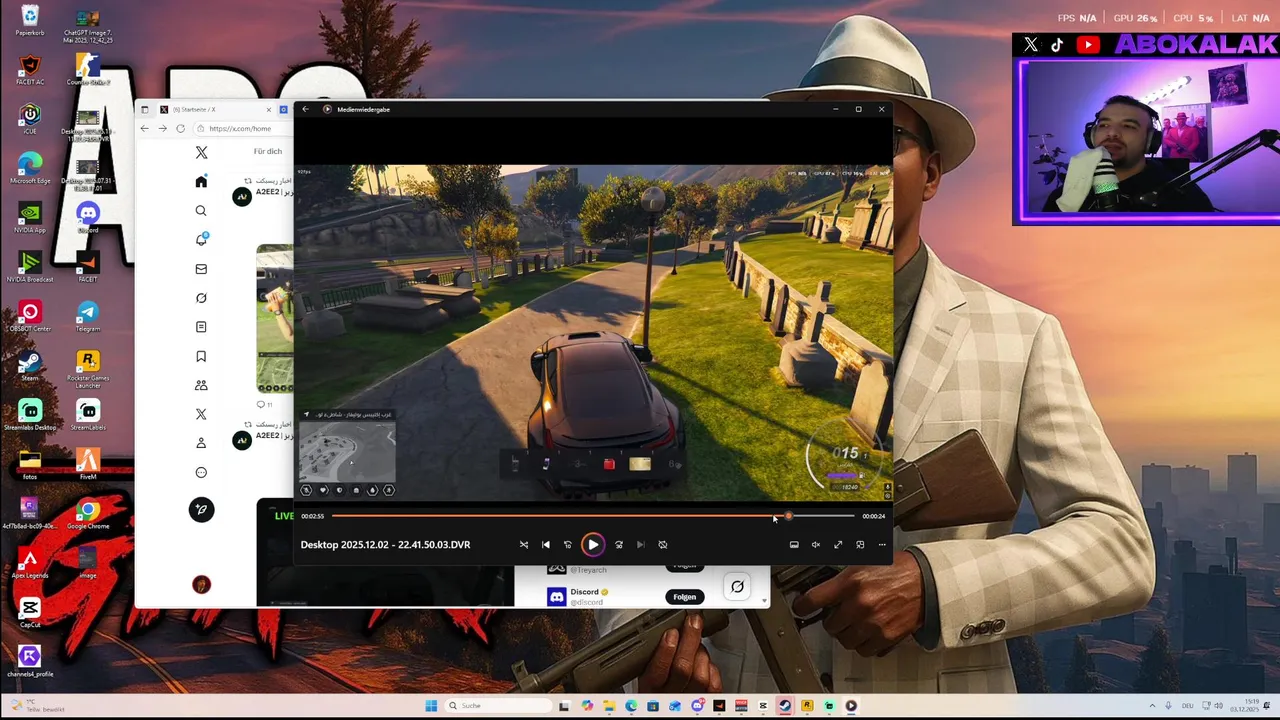1280x720 pixels.
Task: Show hidden system tray icons
Action: tap(1152, 706)
